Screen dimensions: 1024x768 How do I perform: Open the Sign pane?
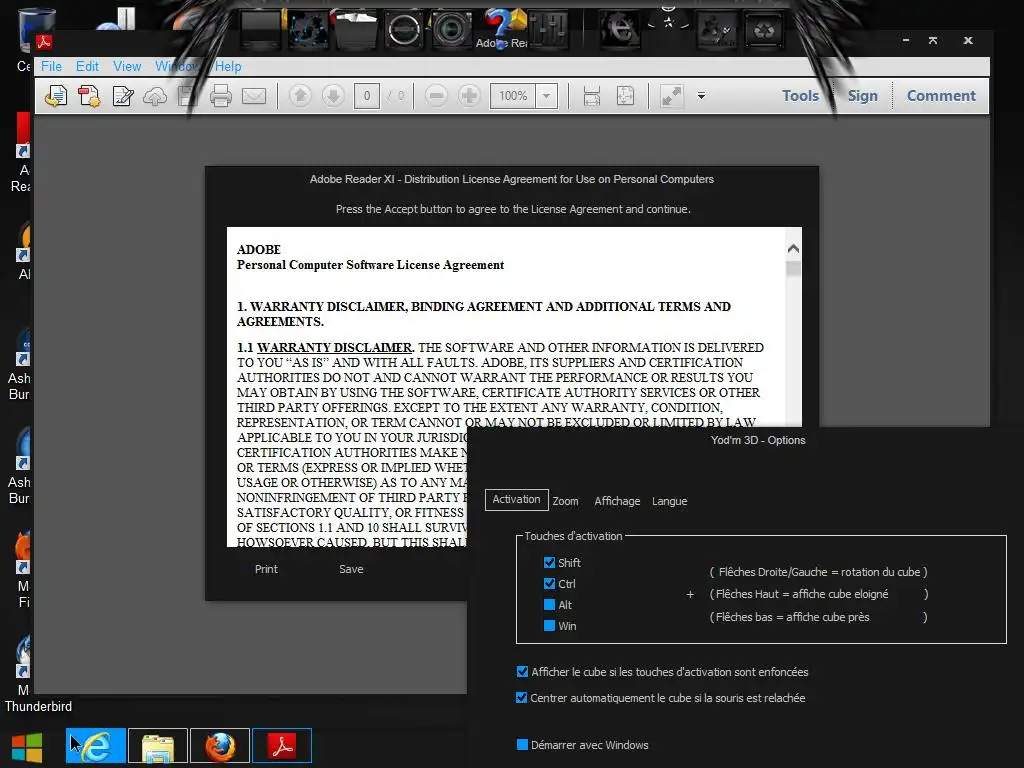pyautogui.click(x=862, y=95)
